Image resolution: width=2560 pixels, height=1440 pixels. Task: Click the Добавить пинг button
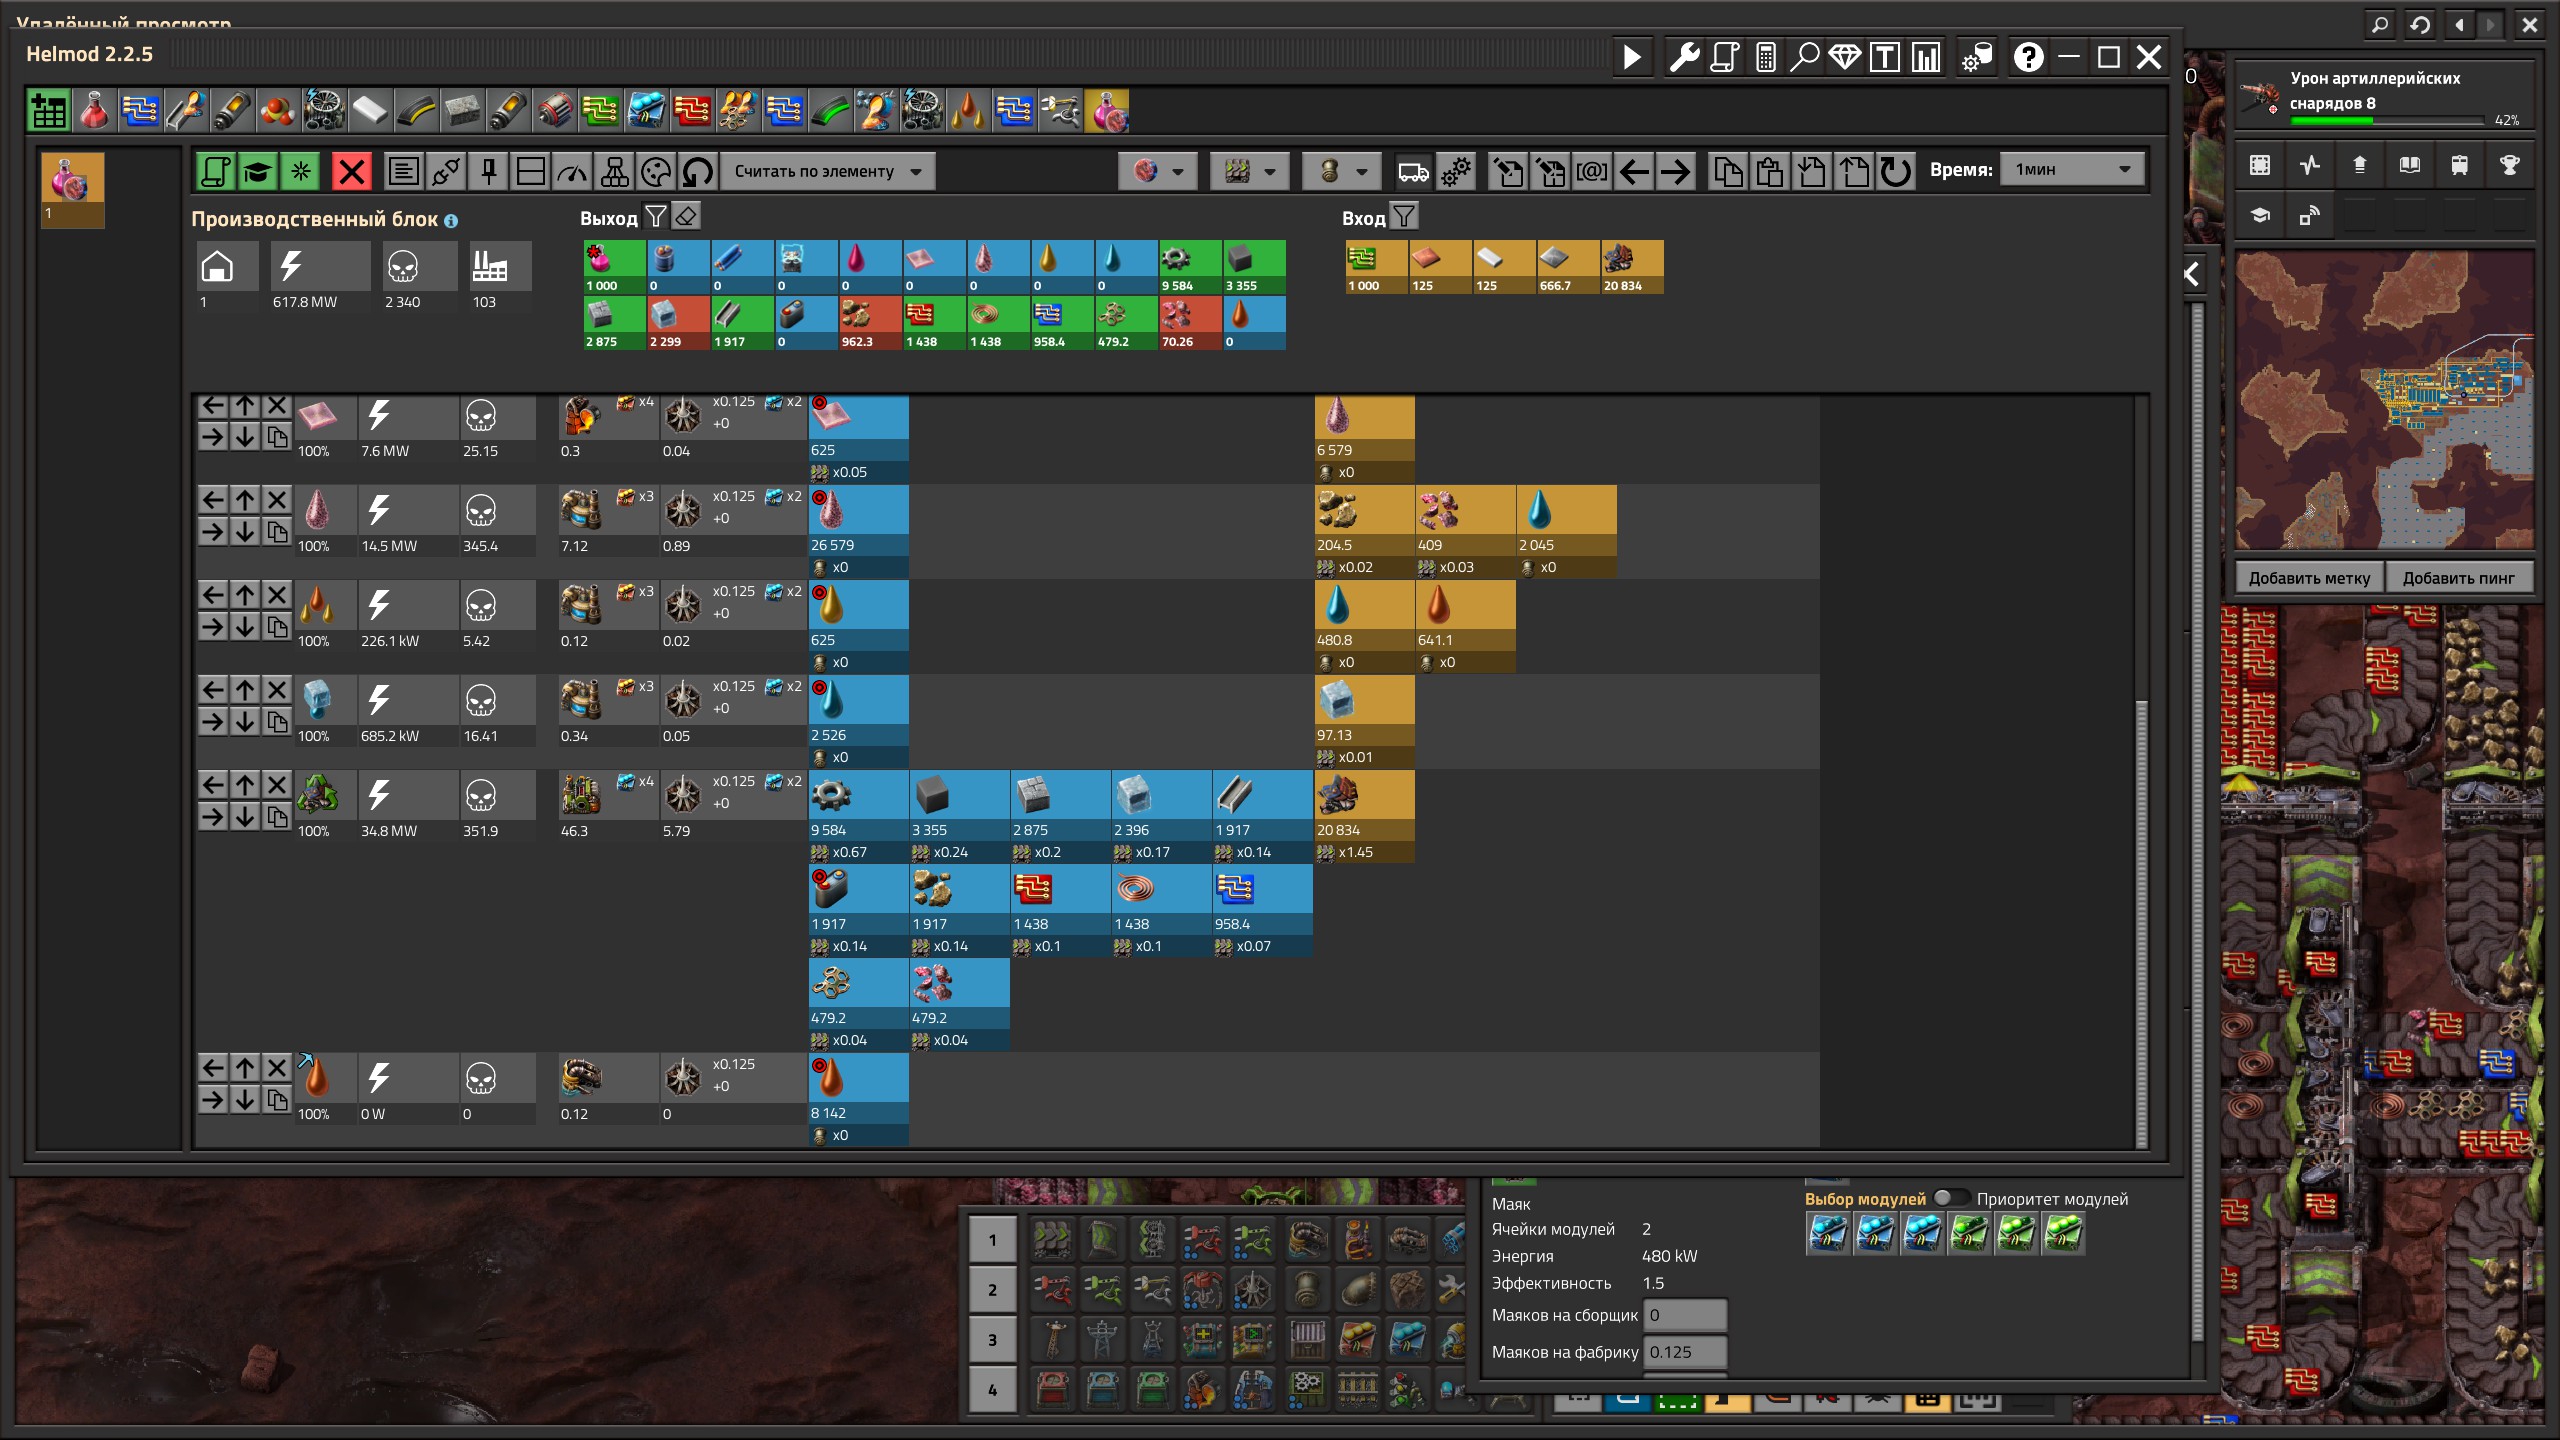click(2458, 578)
